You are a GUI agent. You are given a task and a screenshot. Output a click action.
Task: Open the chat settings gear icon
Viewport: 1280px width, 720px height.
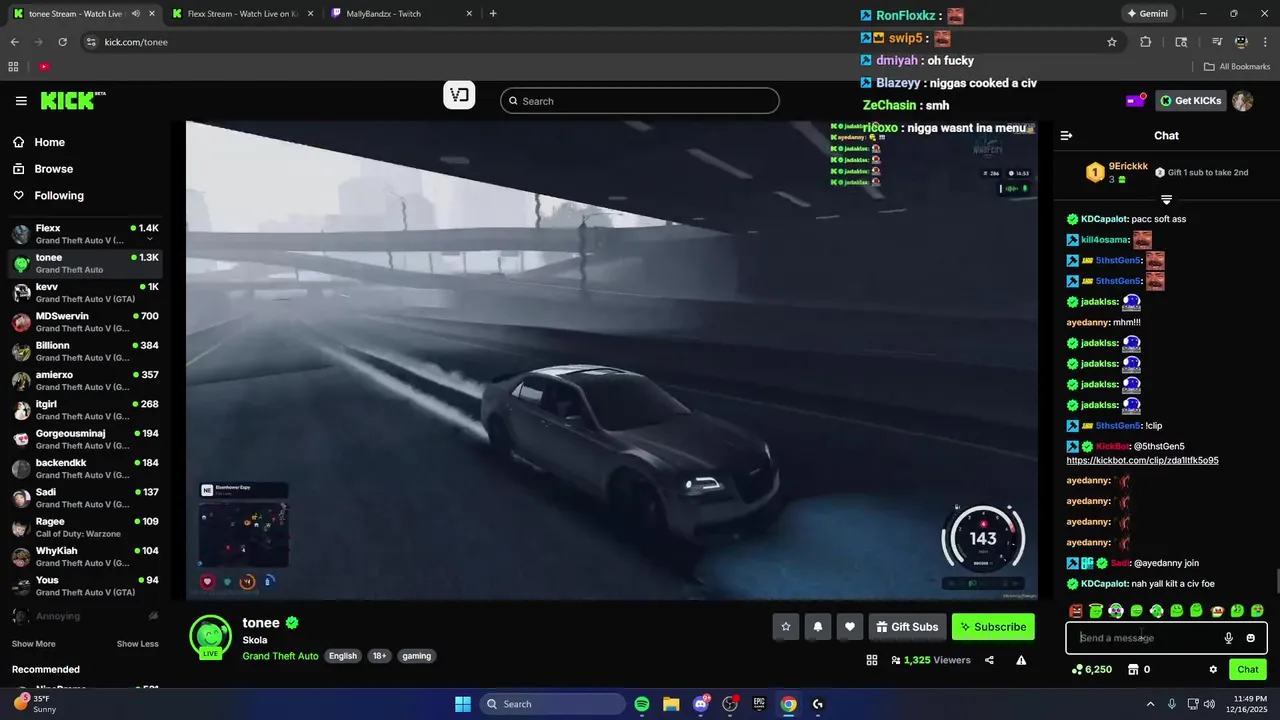tap(1213, 670)
